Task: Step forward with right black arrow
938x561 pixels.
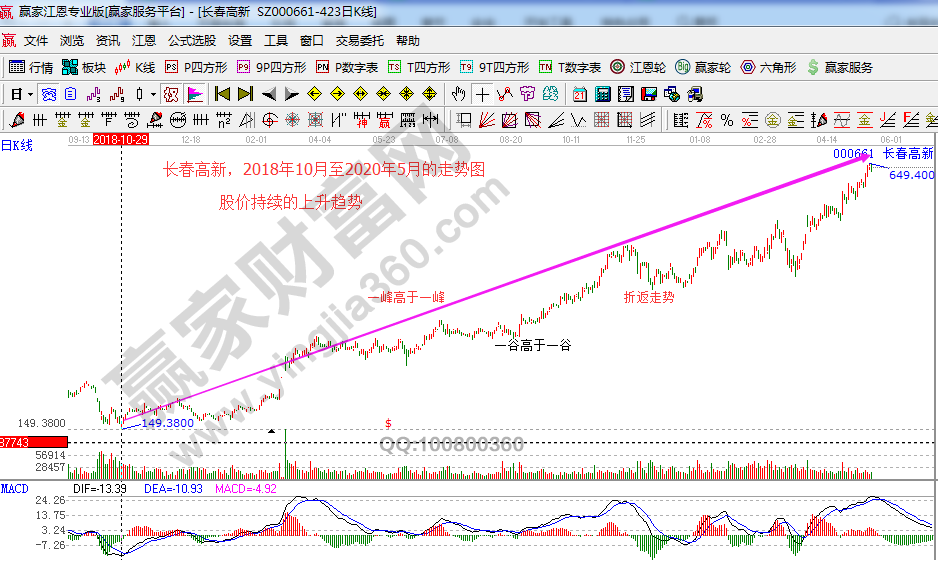Action: (291, 94)
